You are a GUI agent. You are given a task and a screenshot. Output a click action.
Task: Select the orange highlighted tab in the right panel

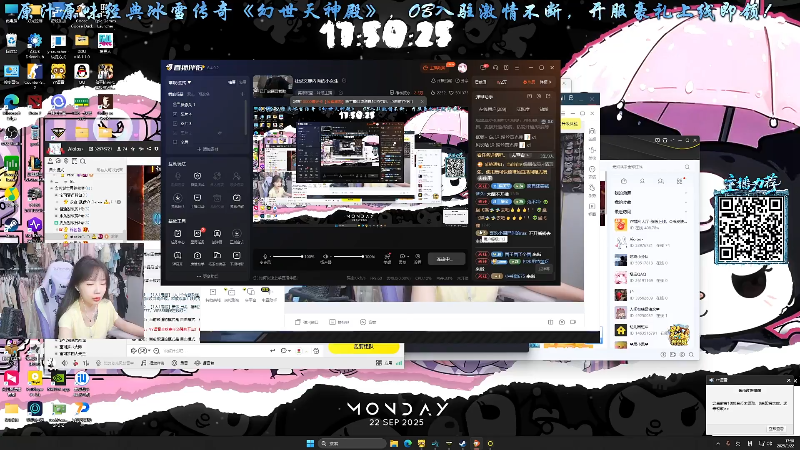(527, 82)
